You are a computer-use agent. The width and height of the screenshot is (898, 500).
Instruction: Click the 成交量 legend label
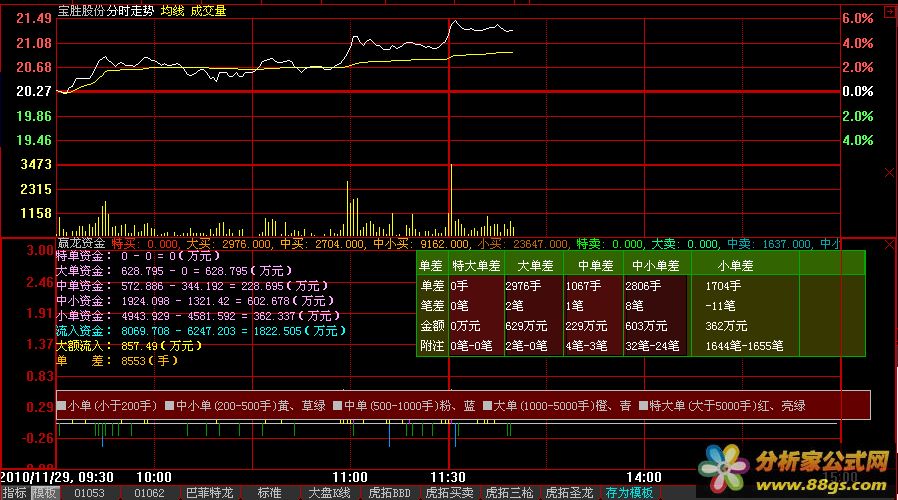[x=208, y=11]
